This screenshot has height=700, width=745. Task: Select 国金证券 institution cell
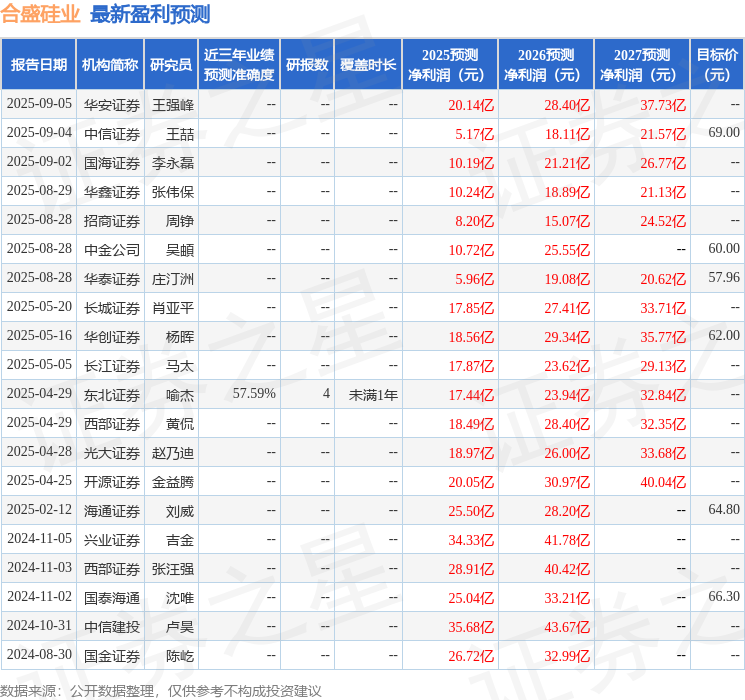112,656
